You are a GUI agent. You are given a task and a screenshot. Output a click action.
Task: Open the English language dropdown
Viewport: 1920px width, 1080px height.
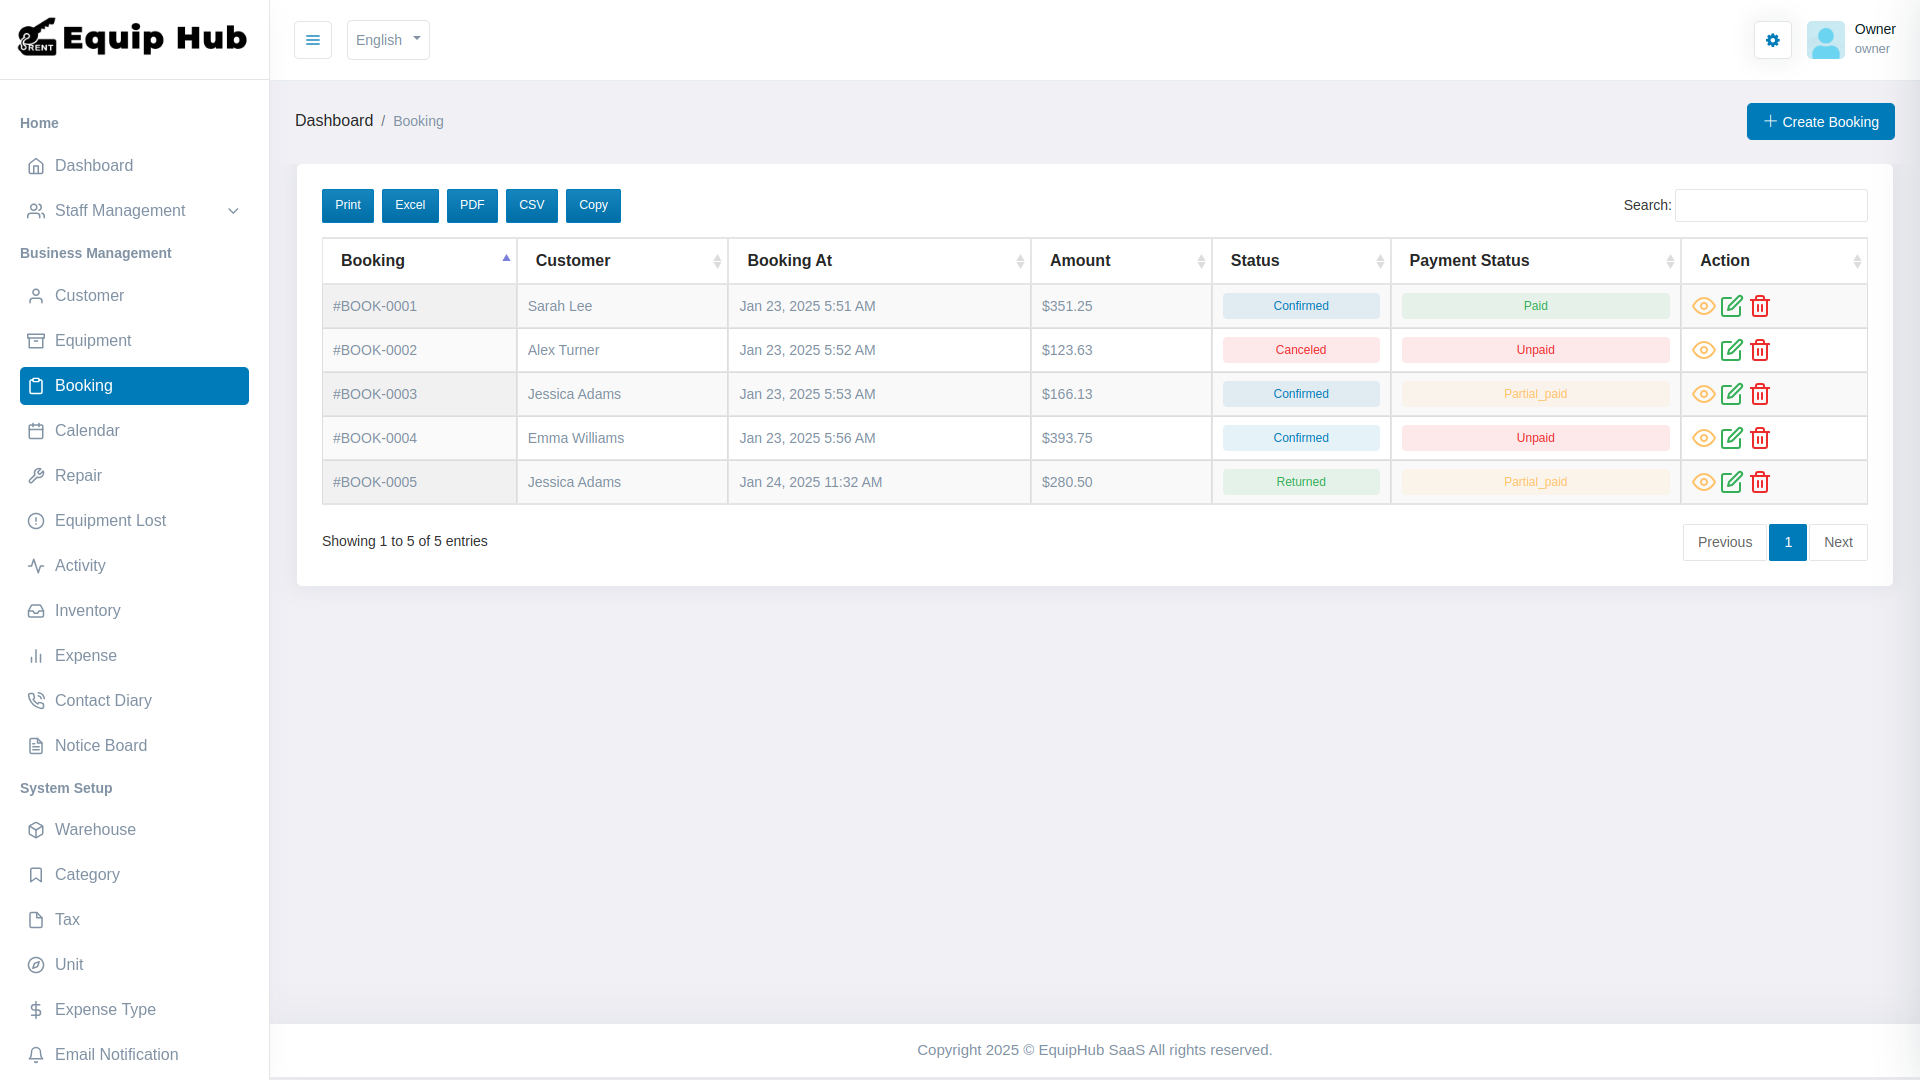tap(388, 40)
